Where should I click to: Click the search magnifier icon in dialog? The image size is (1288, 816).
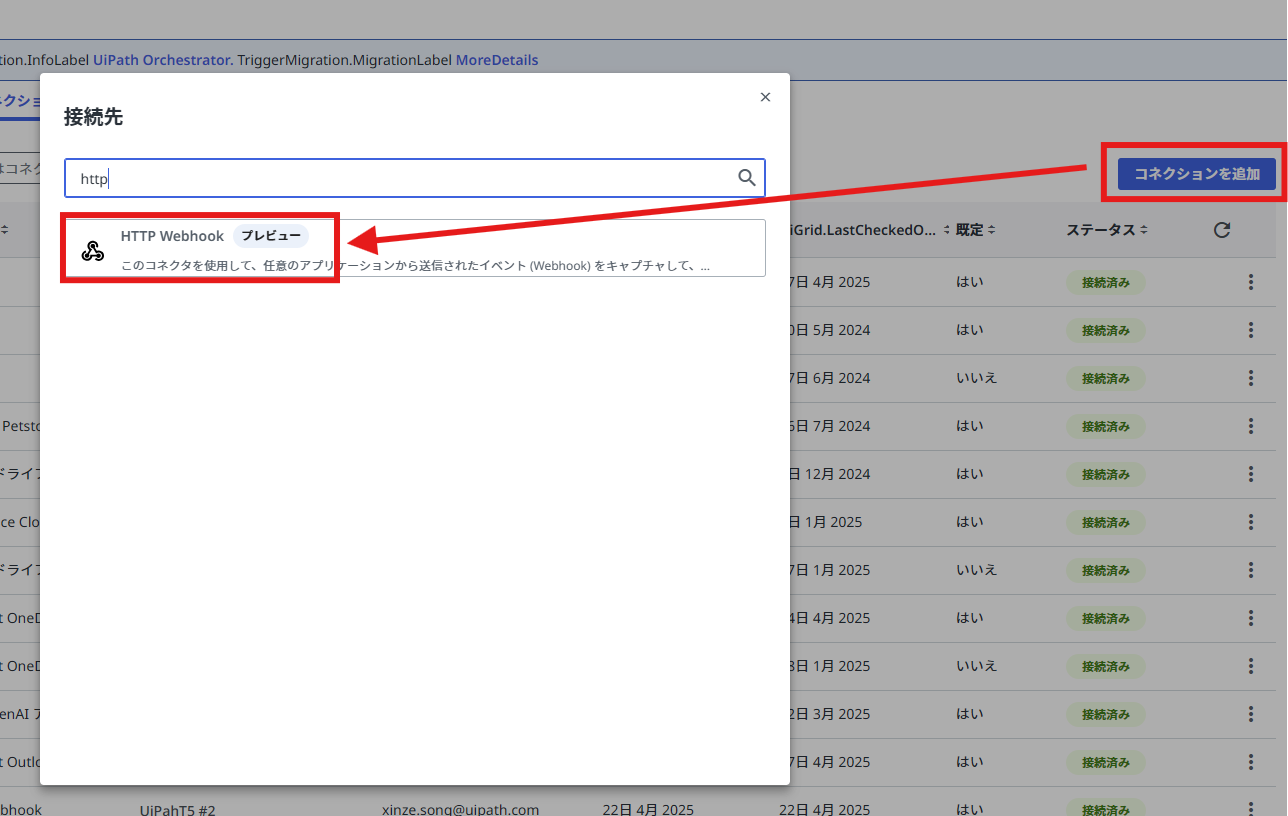point(747,177)
